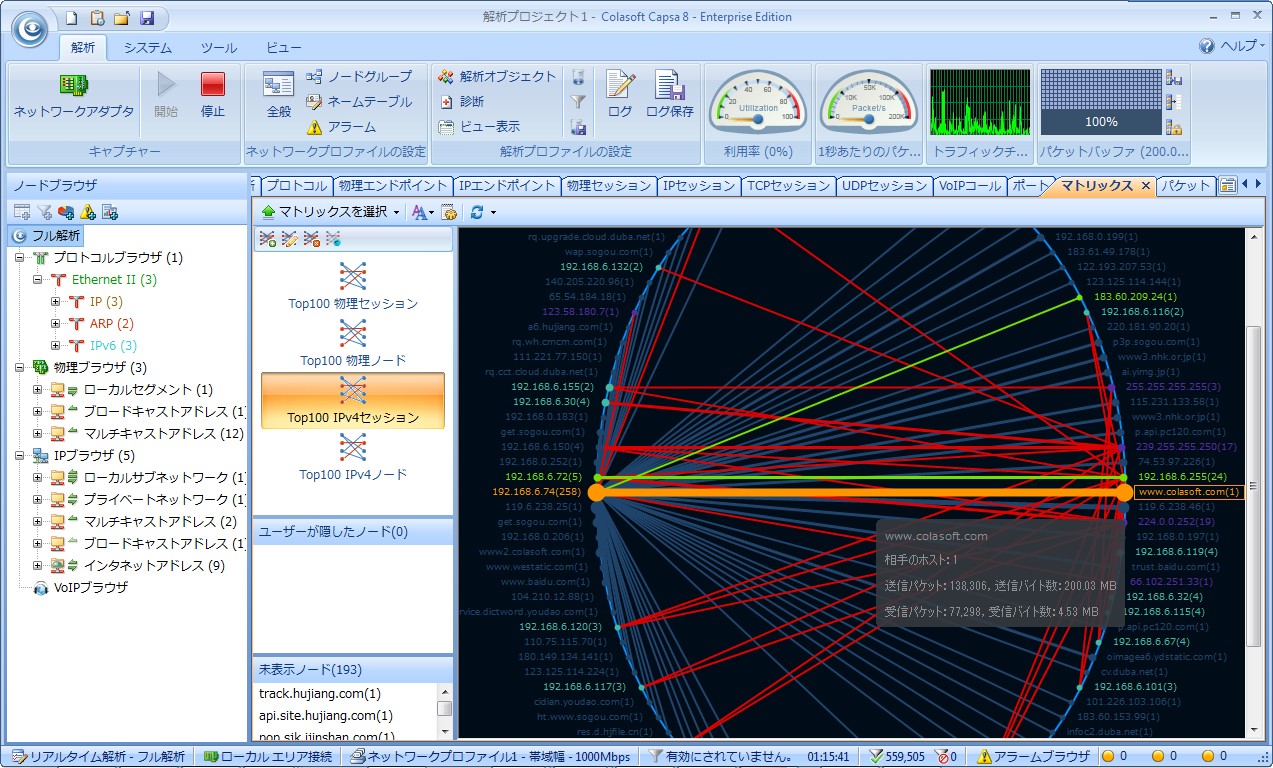Open the ヘルプ menu button
Screen dimensions: 1273x768
coord(1230,46)
